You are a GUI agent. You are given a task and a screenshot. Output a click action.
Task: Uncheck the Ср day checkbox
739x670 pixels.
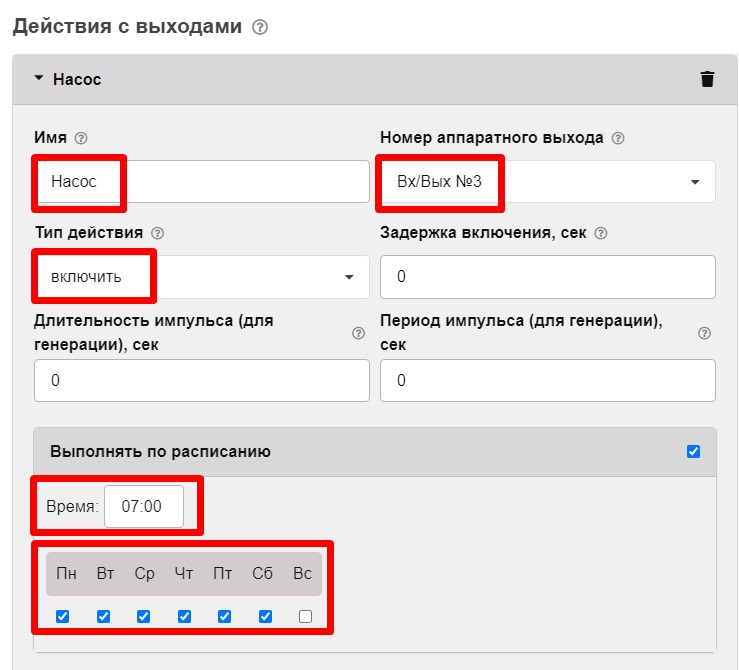pyautogui.click(x=144, y=617)
